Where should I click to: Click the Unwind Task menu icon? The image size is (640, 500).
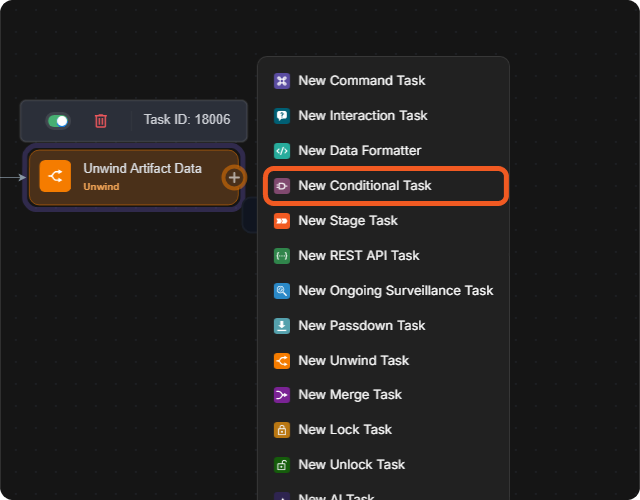tap(282, 361)
